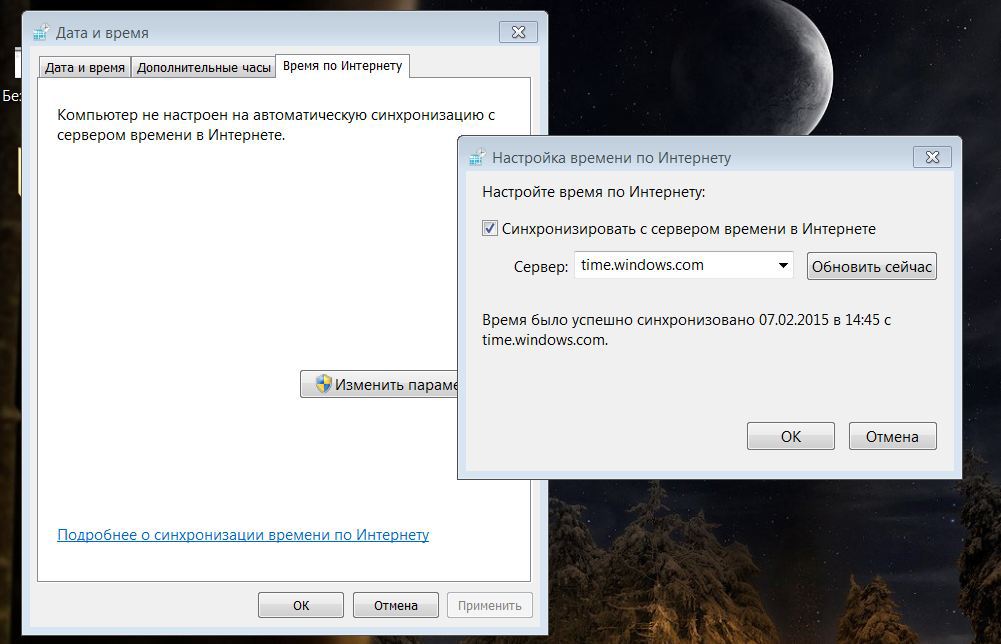Select Время по Интернету tab
The height and width of the screenshot is (644, 1001).
[342, 66]
